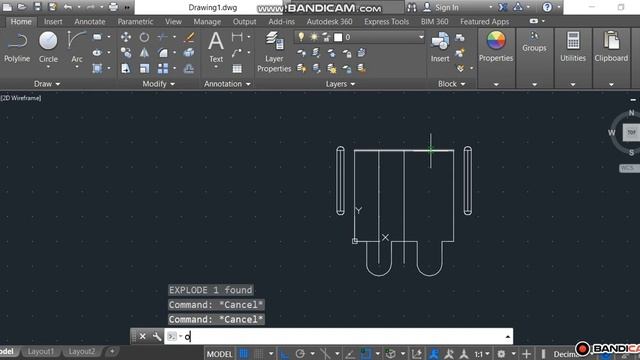Image resolution: width=640 pixels, height=360 pixels.
Task: Expand the Layers panel
Action: point(340,84)
